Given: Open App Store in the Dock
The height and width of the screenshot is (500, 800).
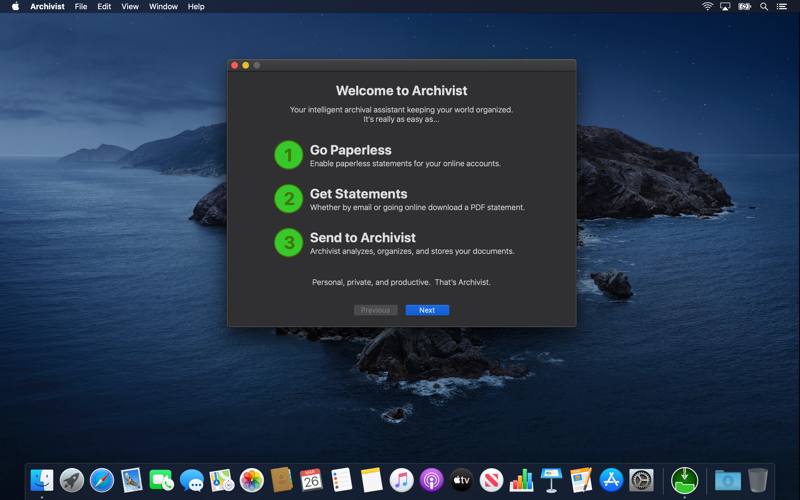Looking at the screenshot, I should tap(611, 480).
